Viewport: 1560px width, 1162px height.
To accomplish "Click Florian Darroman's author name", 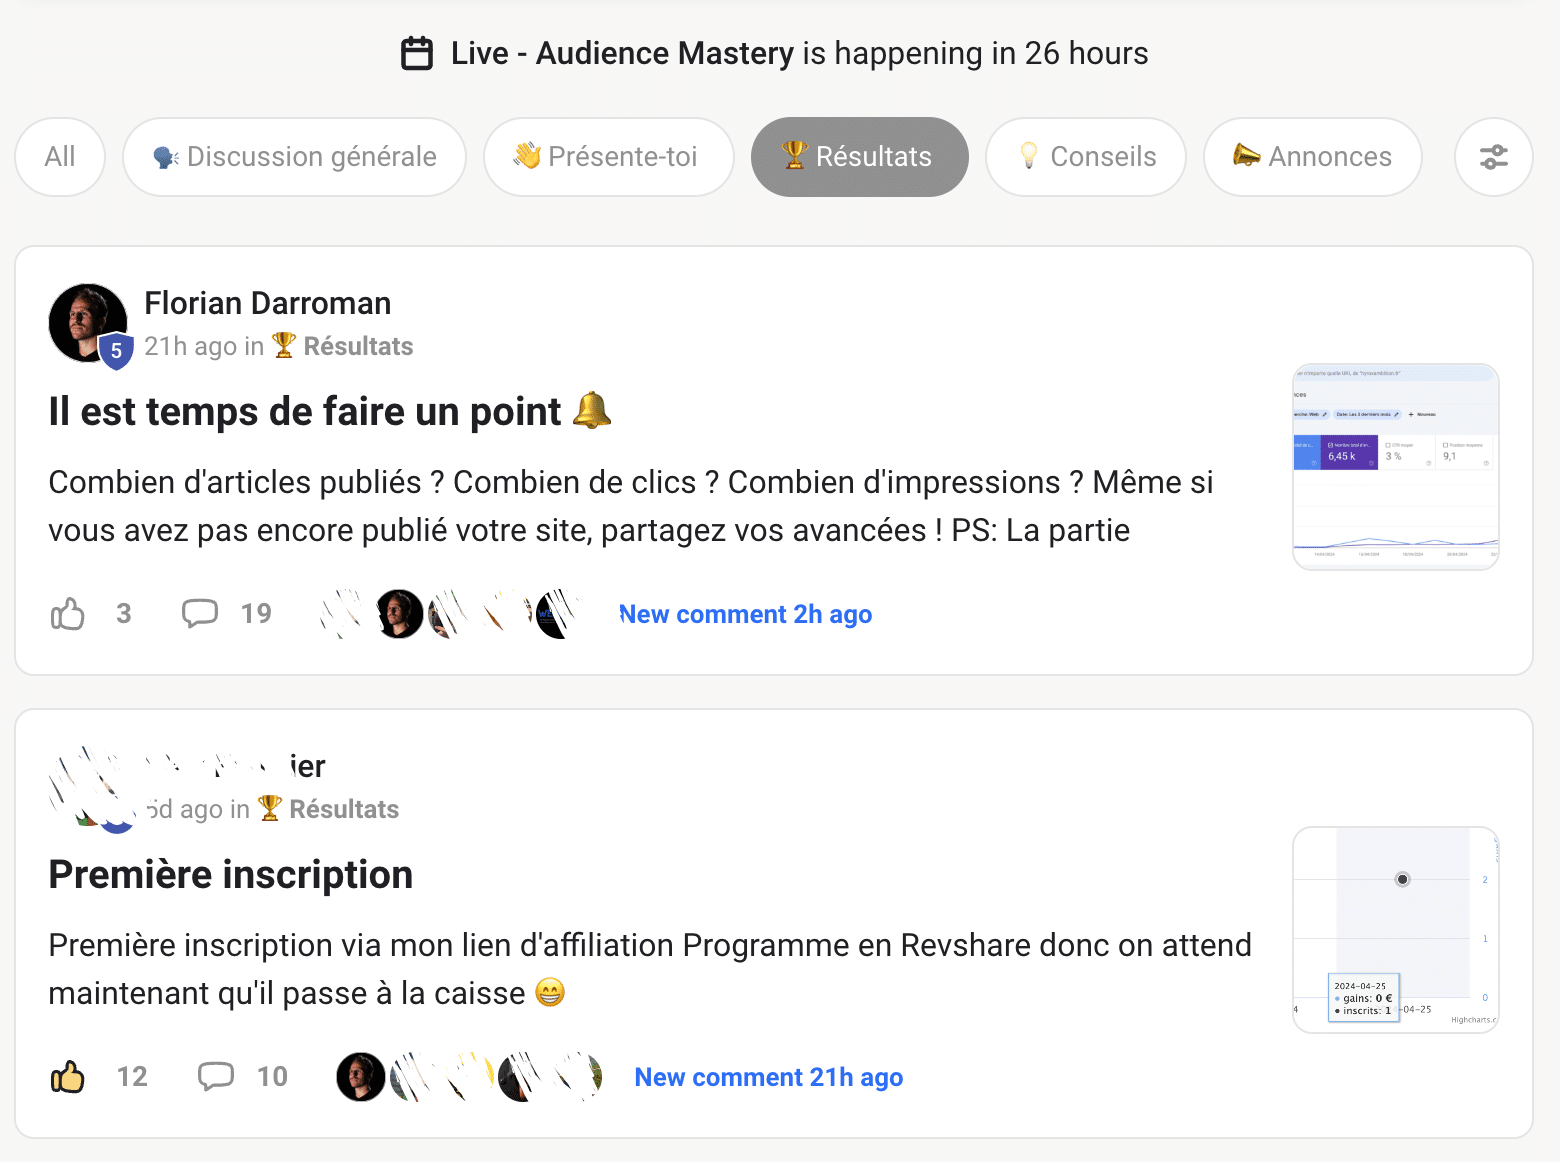I will coord(267,303).
